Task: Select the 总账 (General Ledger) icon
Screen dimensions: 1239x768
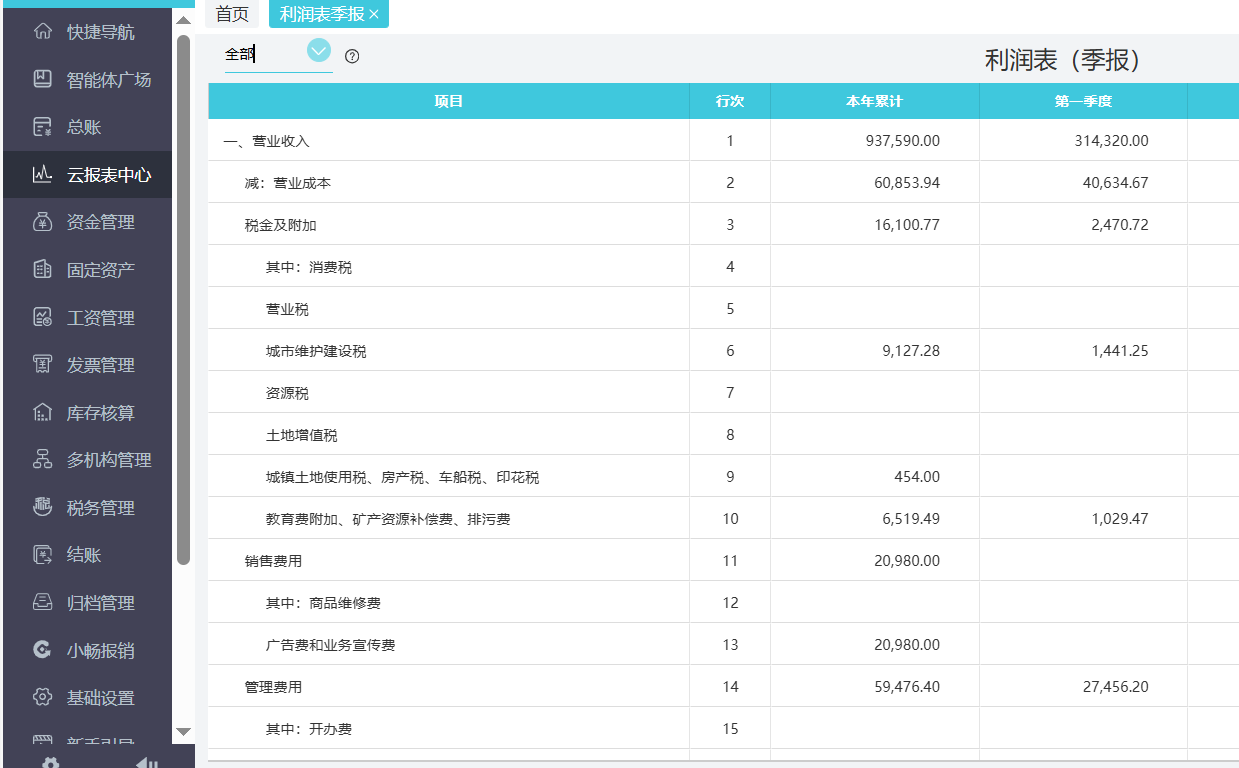Action: pos(42,127)
